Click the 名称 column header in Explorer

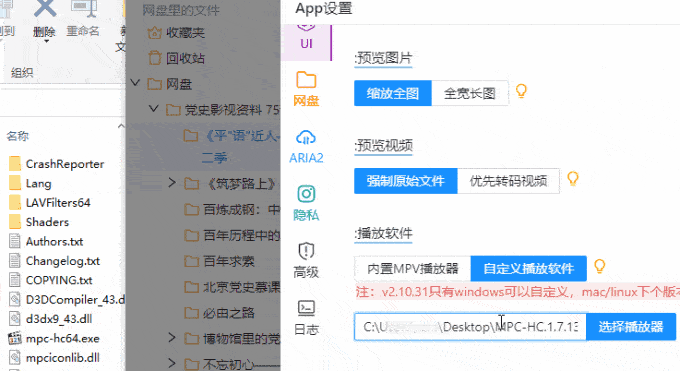pyautogui.click(x=18, y=136)
